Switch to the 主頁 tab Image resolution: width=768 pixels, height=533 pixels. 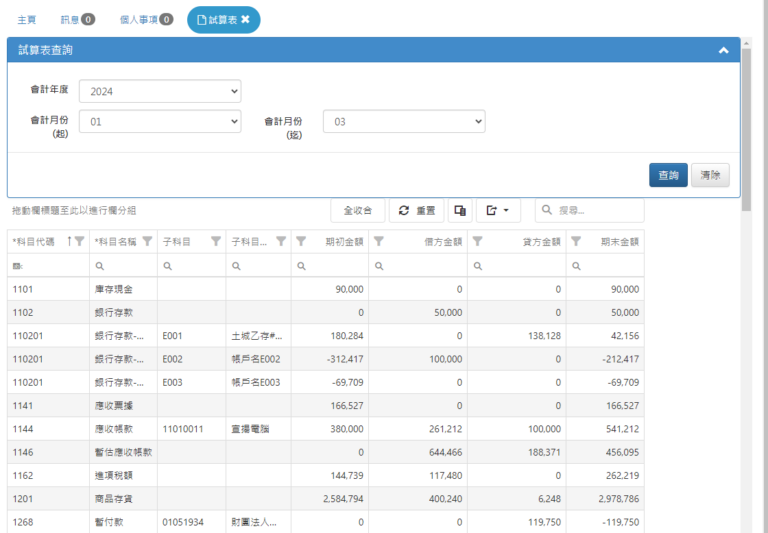pyautogui.click(x=27, y=19)
